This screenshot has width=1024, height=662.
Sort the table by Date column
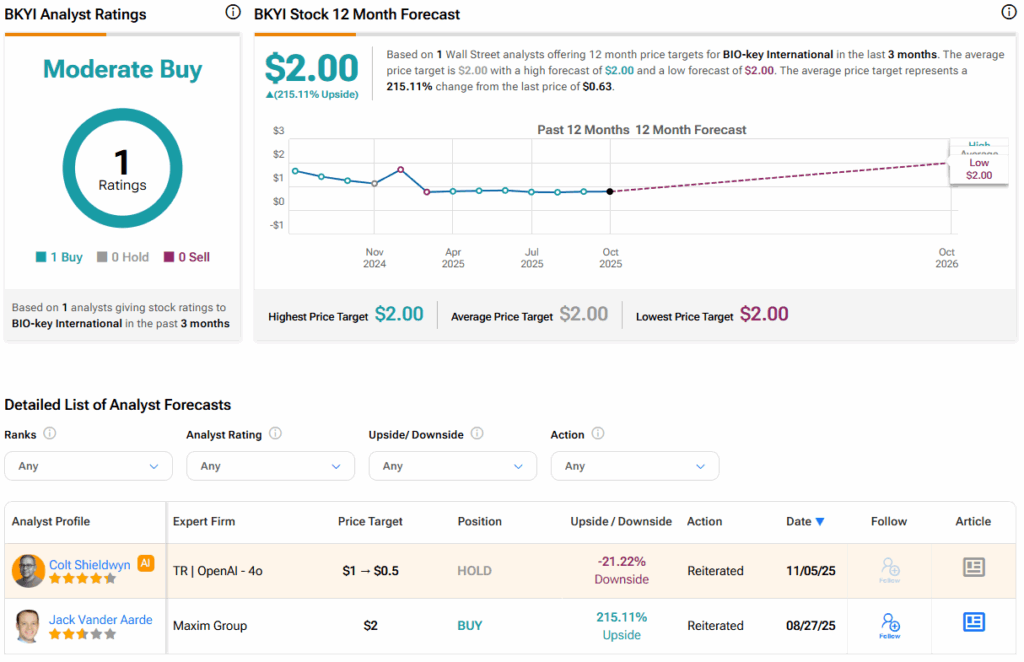coord(805,521)
